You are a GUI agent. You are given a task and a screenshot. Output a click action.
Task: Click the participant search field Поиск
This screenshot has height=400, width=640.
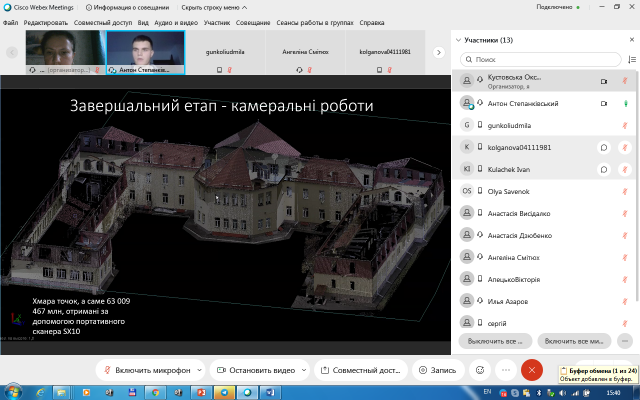(x=540, y=59)
